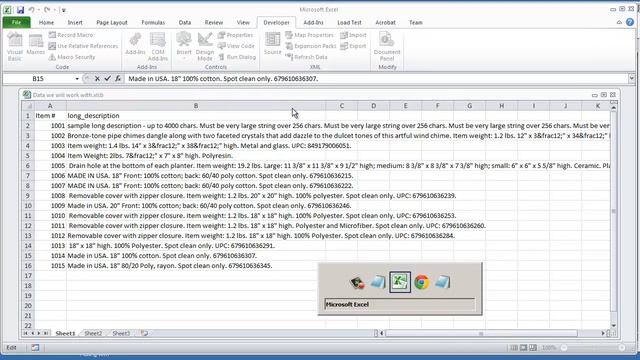Click the Sheet1 tab

point(65,333)
